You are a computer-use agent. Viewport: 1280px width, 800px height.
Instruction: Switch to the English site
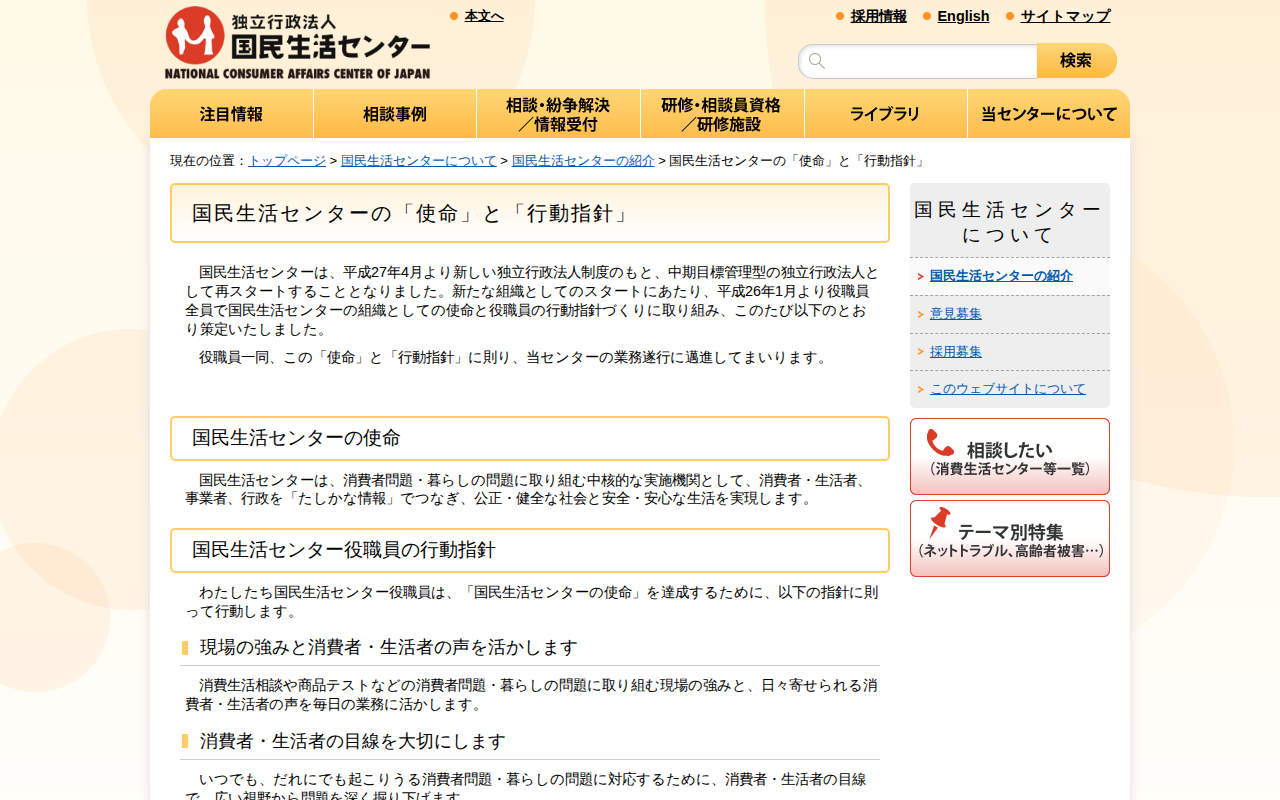click(x=963, y=16)
